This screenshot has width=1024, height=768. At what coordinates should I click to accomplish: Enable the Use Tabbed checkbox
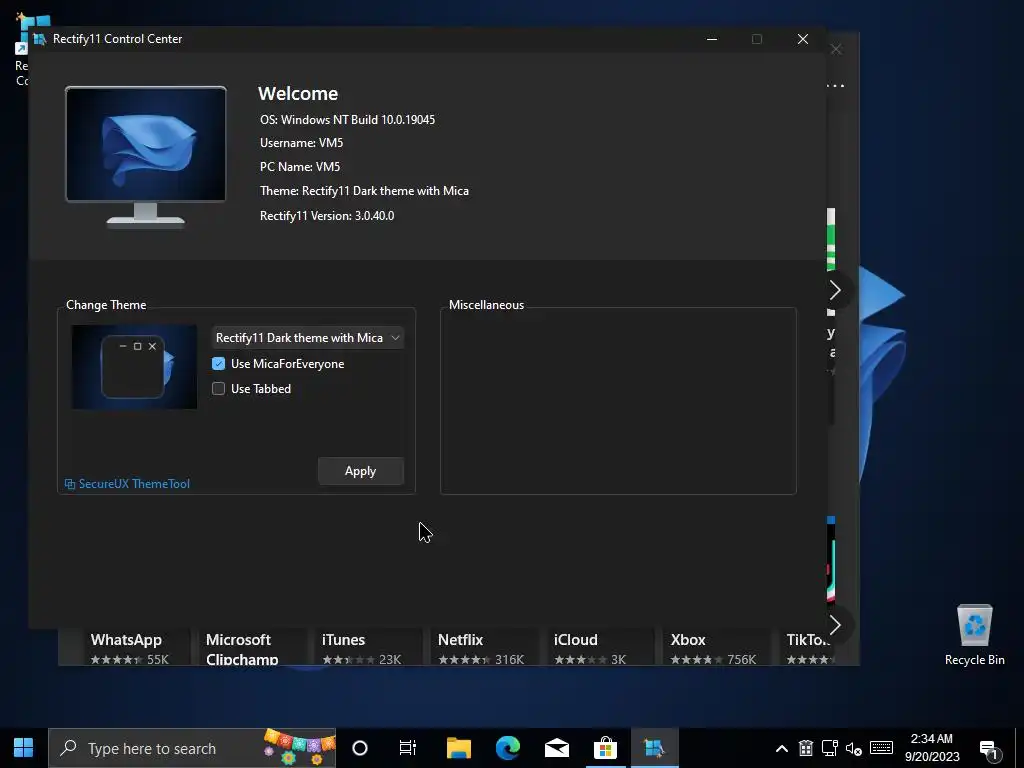[219, 389]
